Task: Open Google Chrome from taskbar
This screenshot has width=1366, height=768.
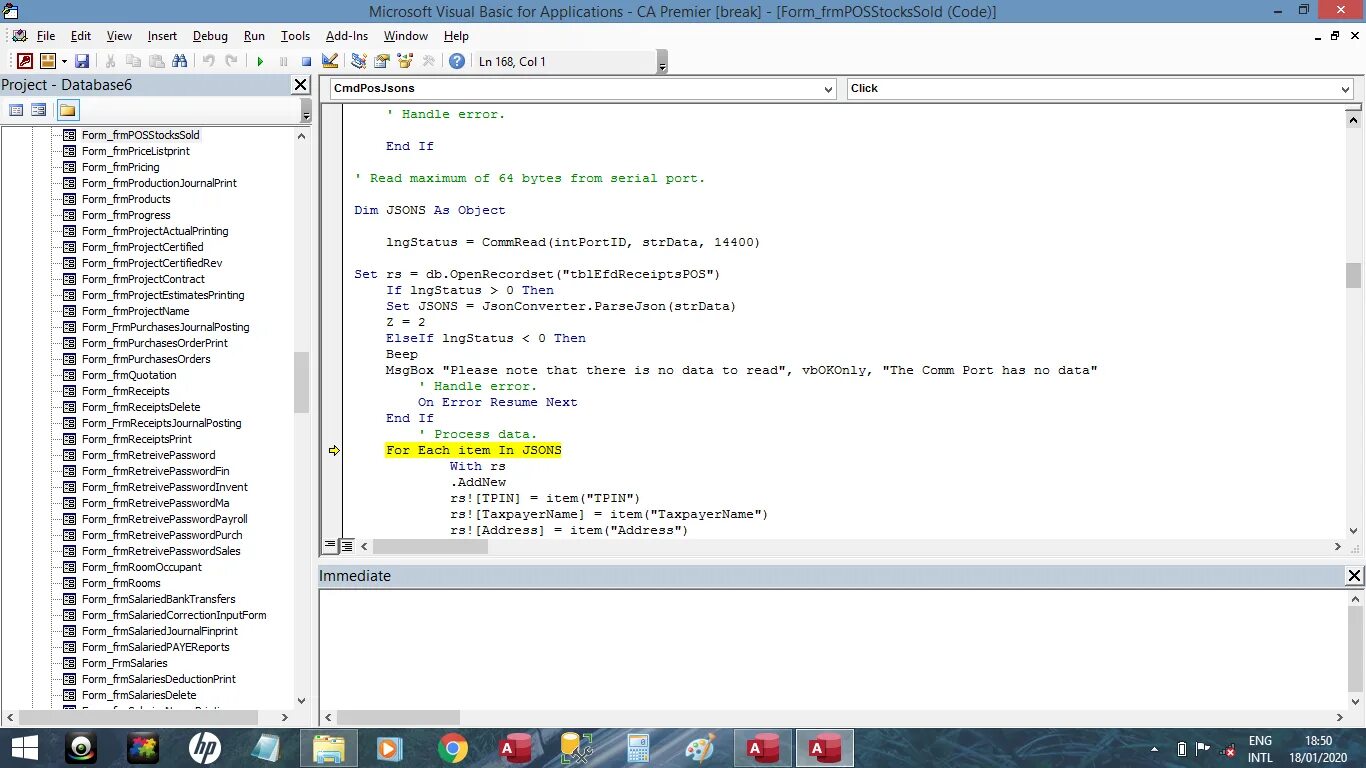Action: pos(452,748)
